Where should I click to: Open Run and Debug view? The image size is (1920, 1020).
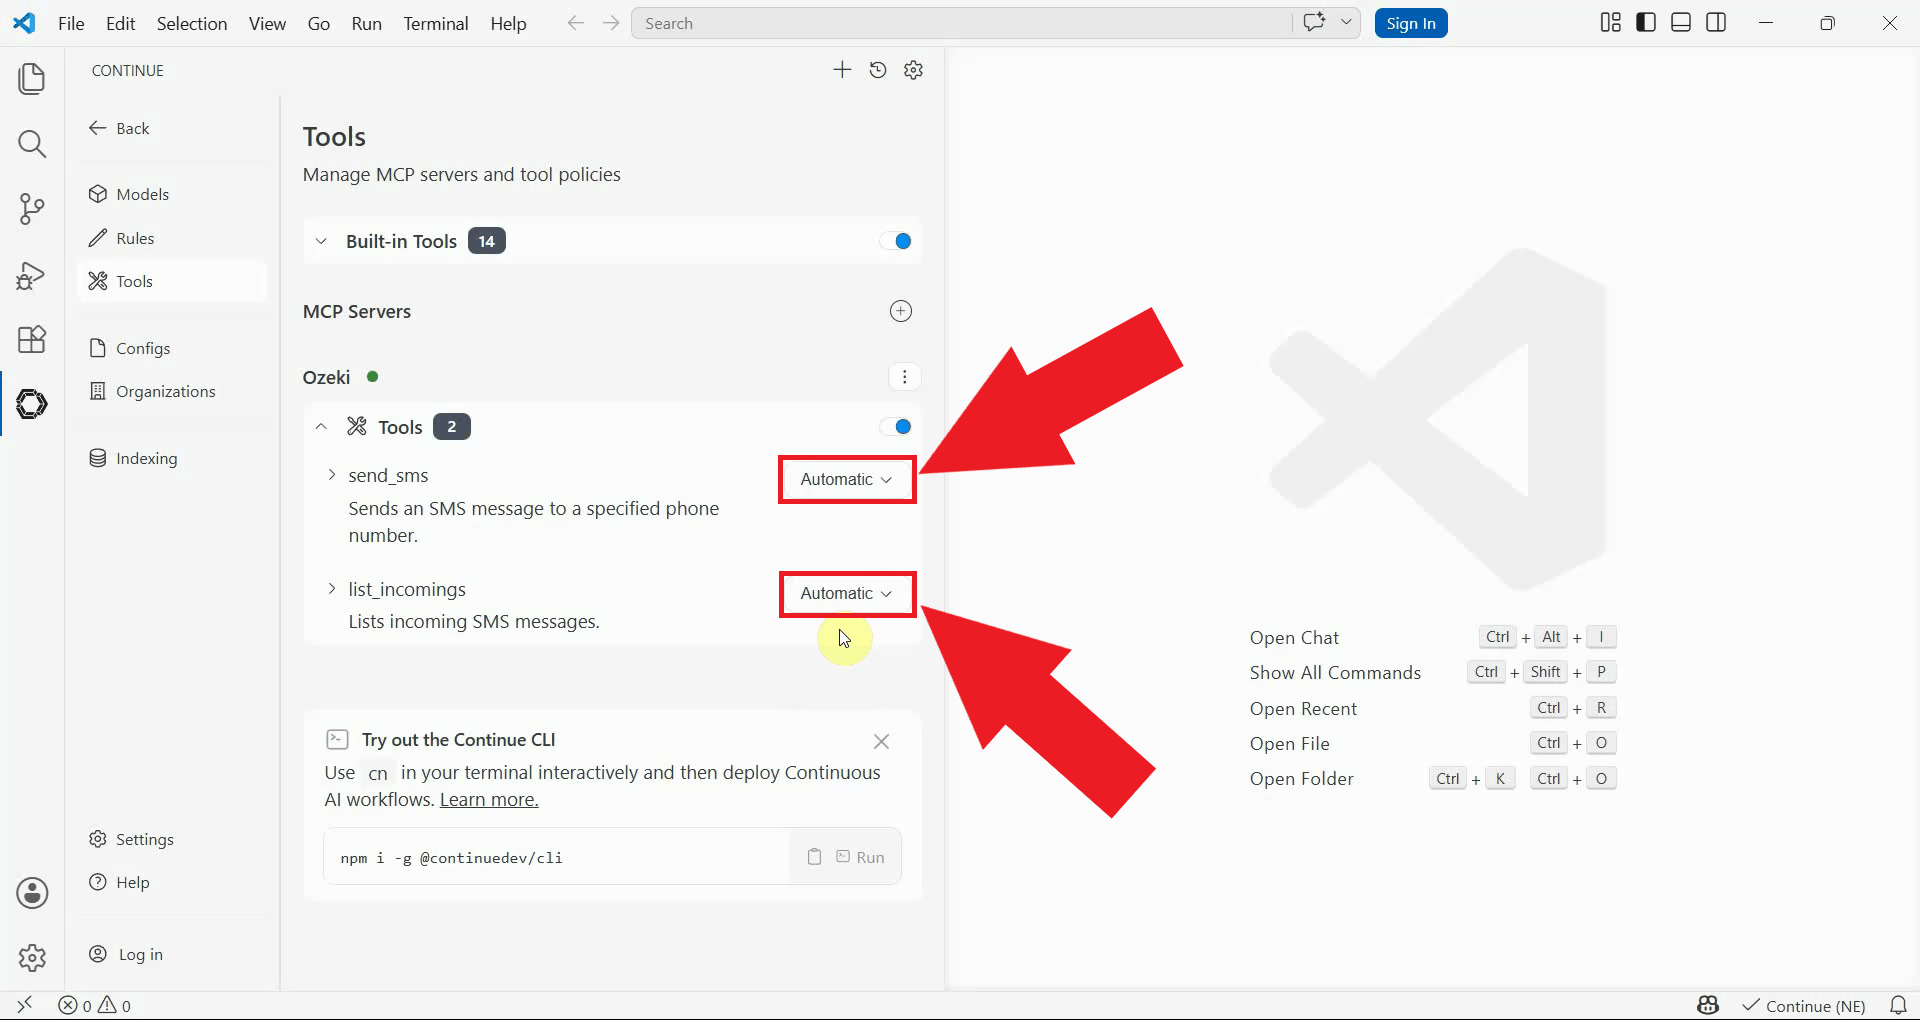[x=32, y=275]
